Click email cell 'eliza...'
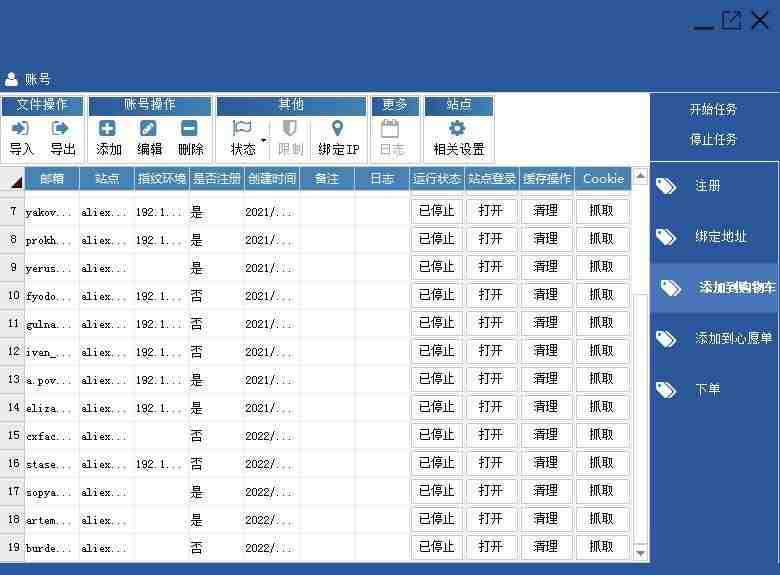This screenshot has width=780, height=575. pos(52,408)
